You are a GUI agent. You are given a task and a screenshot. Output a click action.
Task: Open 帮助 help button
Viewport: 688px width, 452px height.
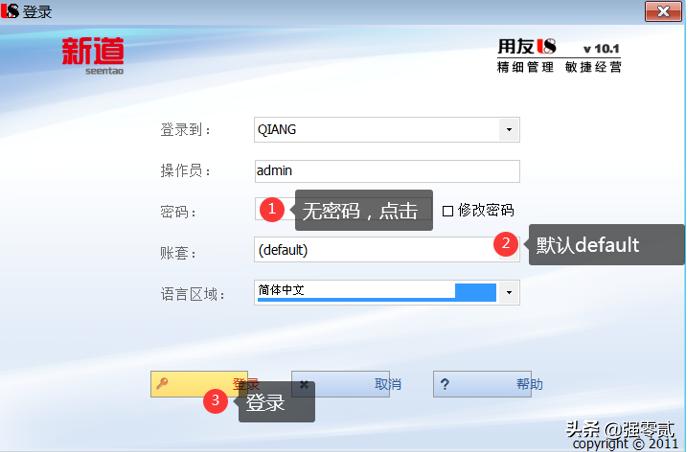(482, 384)
